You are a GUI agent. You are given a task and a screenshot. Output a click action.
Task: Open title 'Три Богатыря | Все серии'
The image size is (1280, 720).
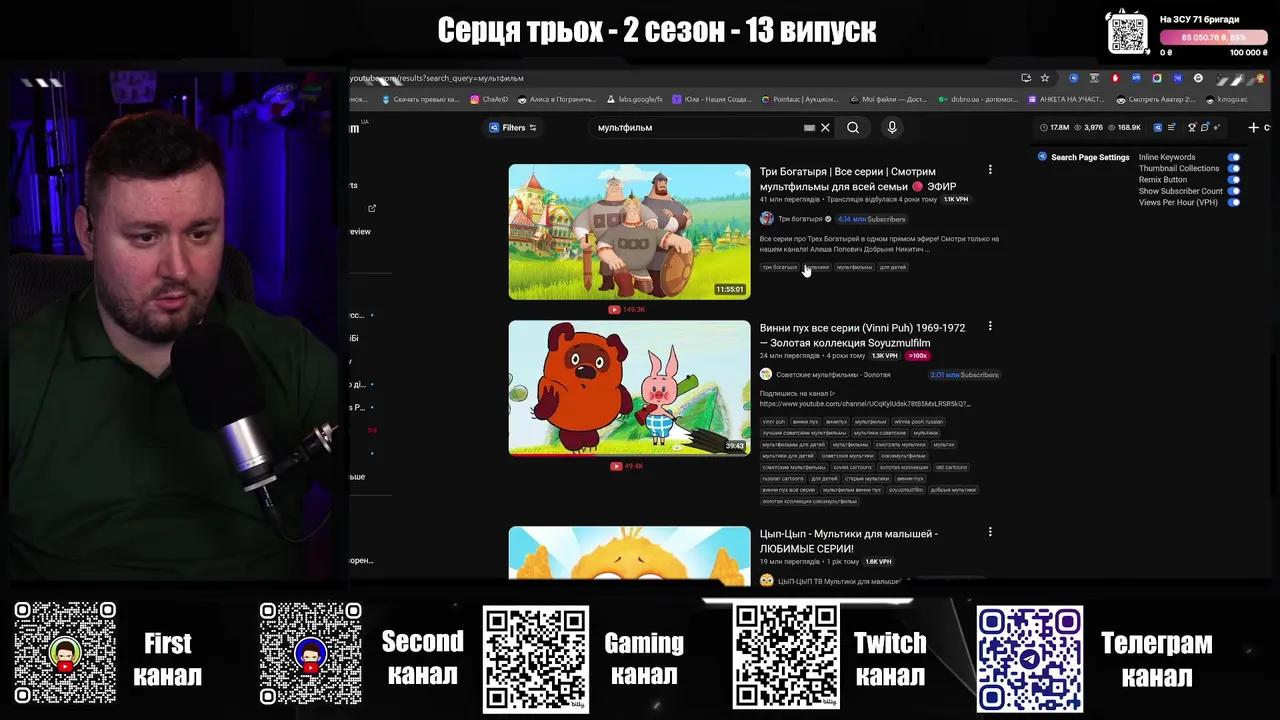click(x=857, y=179)
